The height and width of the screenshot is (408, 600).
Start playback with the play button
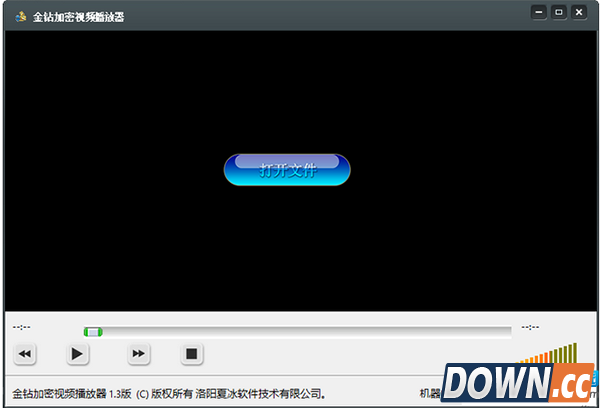77,354
